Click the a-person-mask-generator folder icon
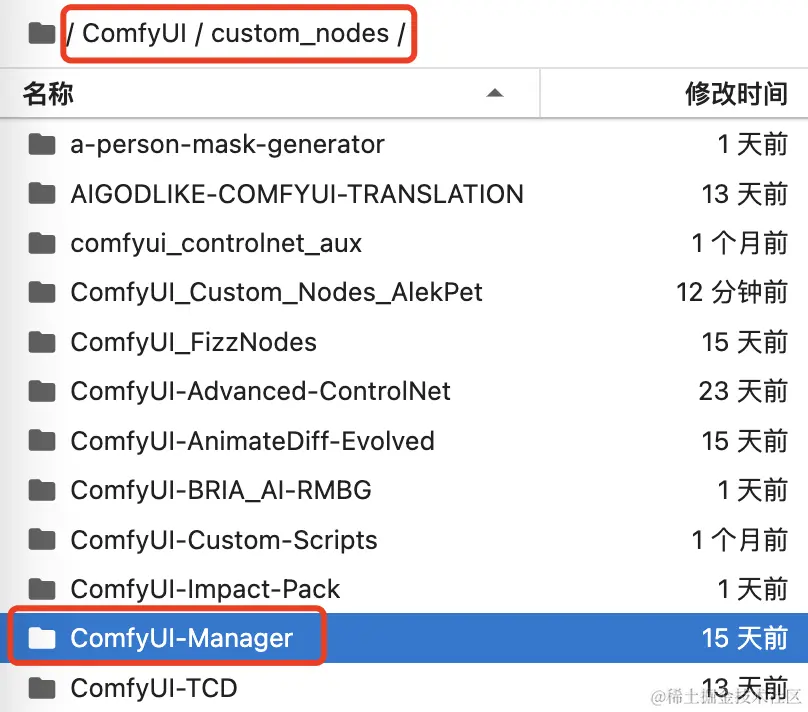Image resolution: width=808 pixels, height=712 pixels. (x=42, y=144)
